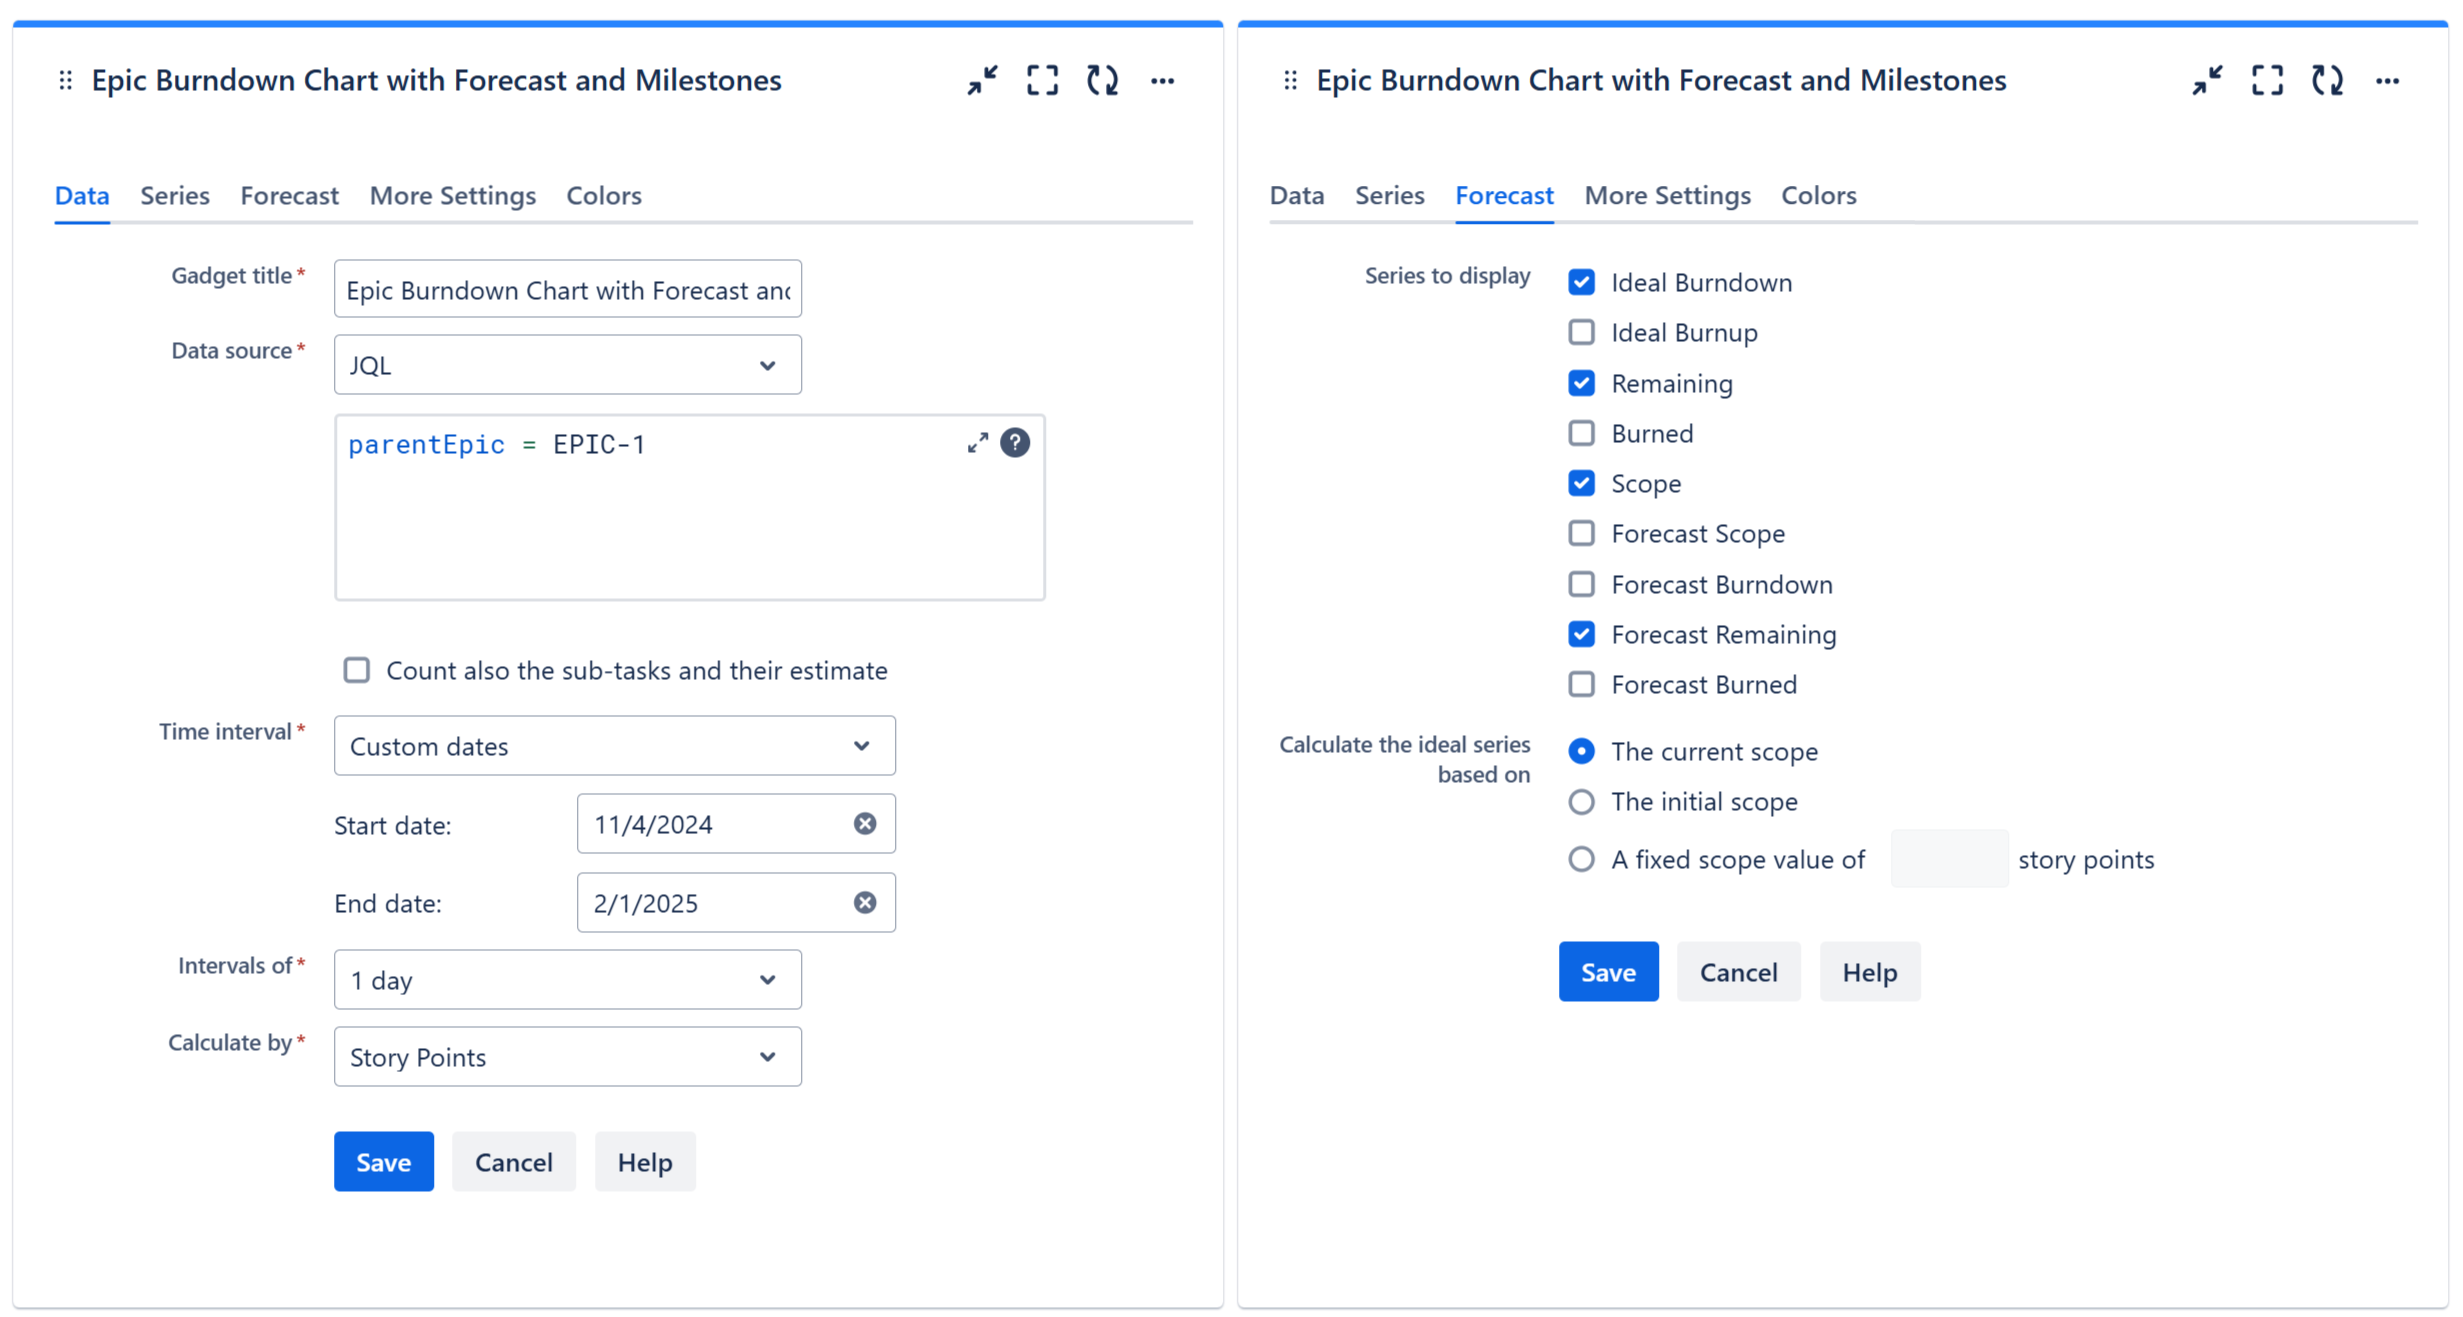Collapse the left gadget with the minimize arrows
The width and height of the screenshot is (2463, 1317).
coord(982,80)
